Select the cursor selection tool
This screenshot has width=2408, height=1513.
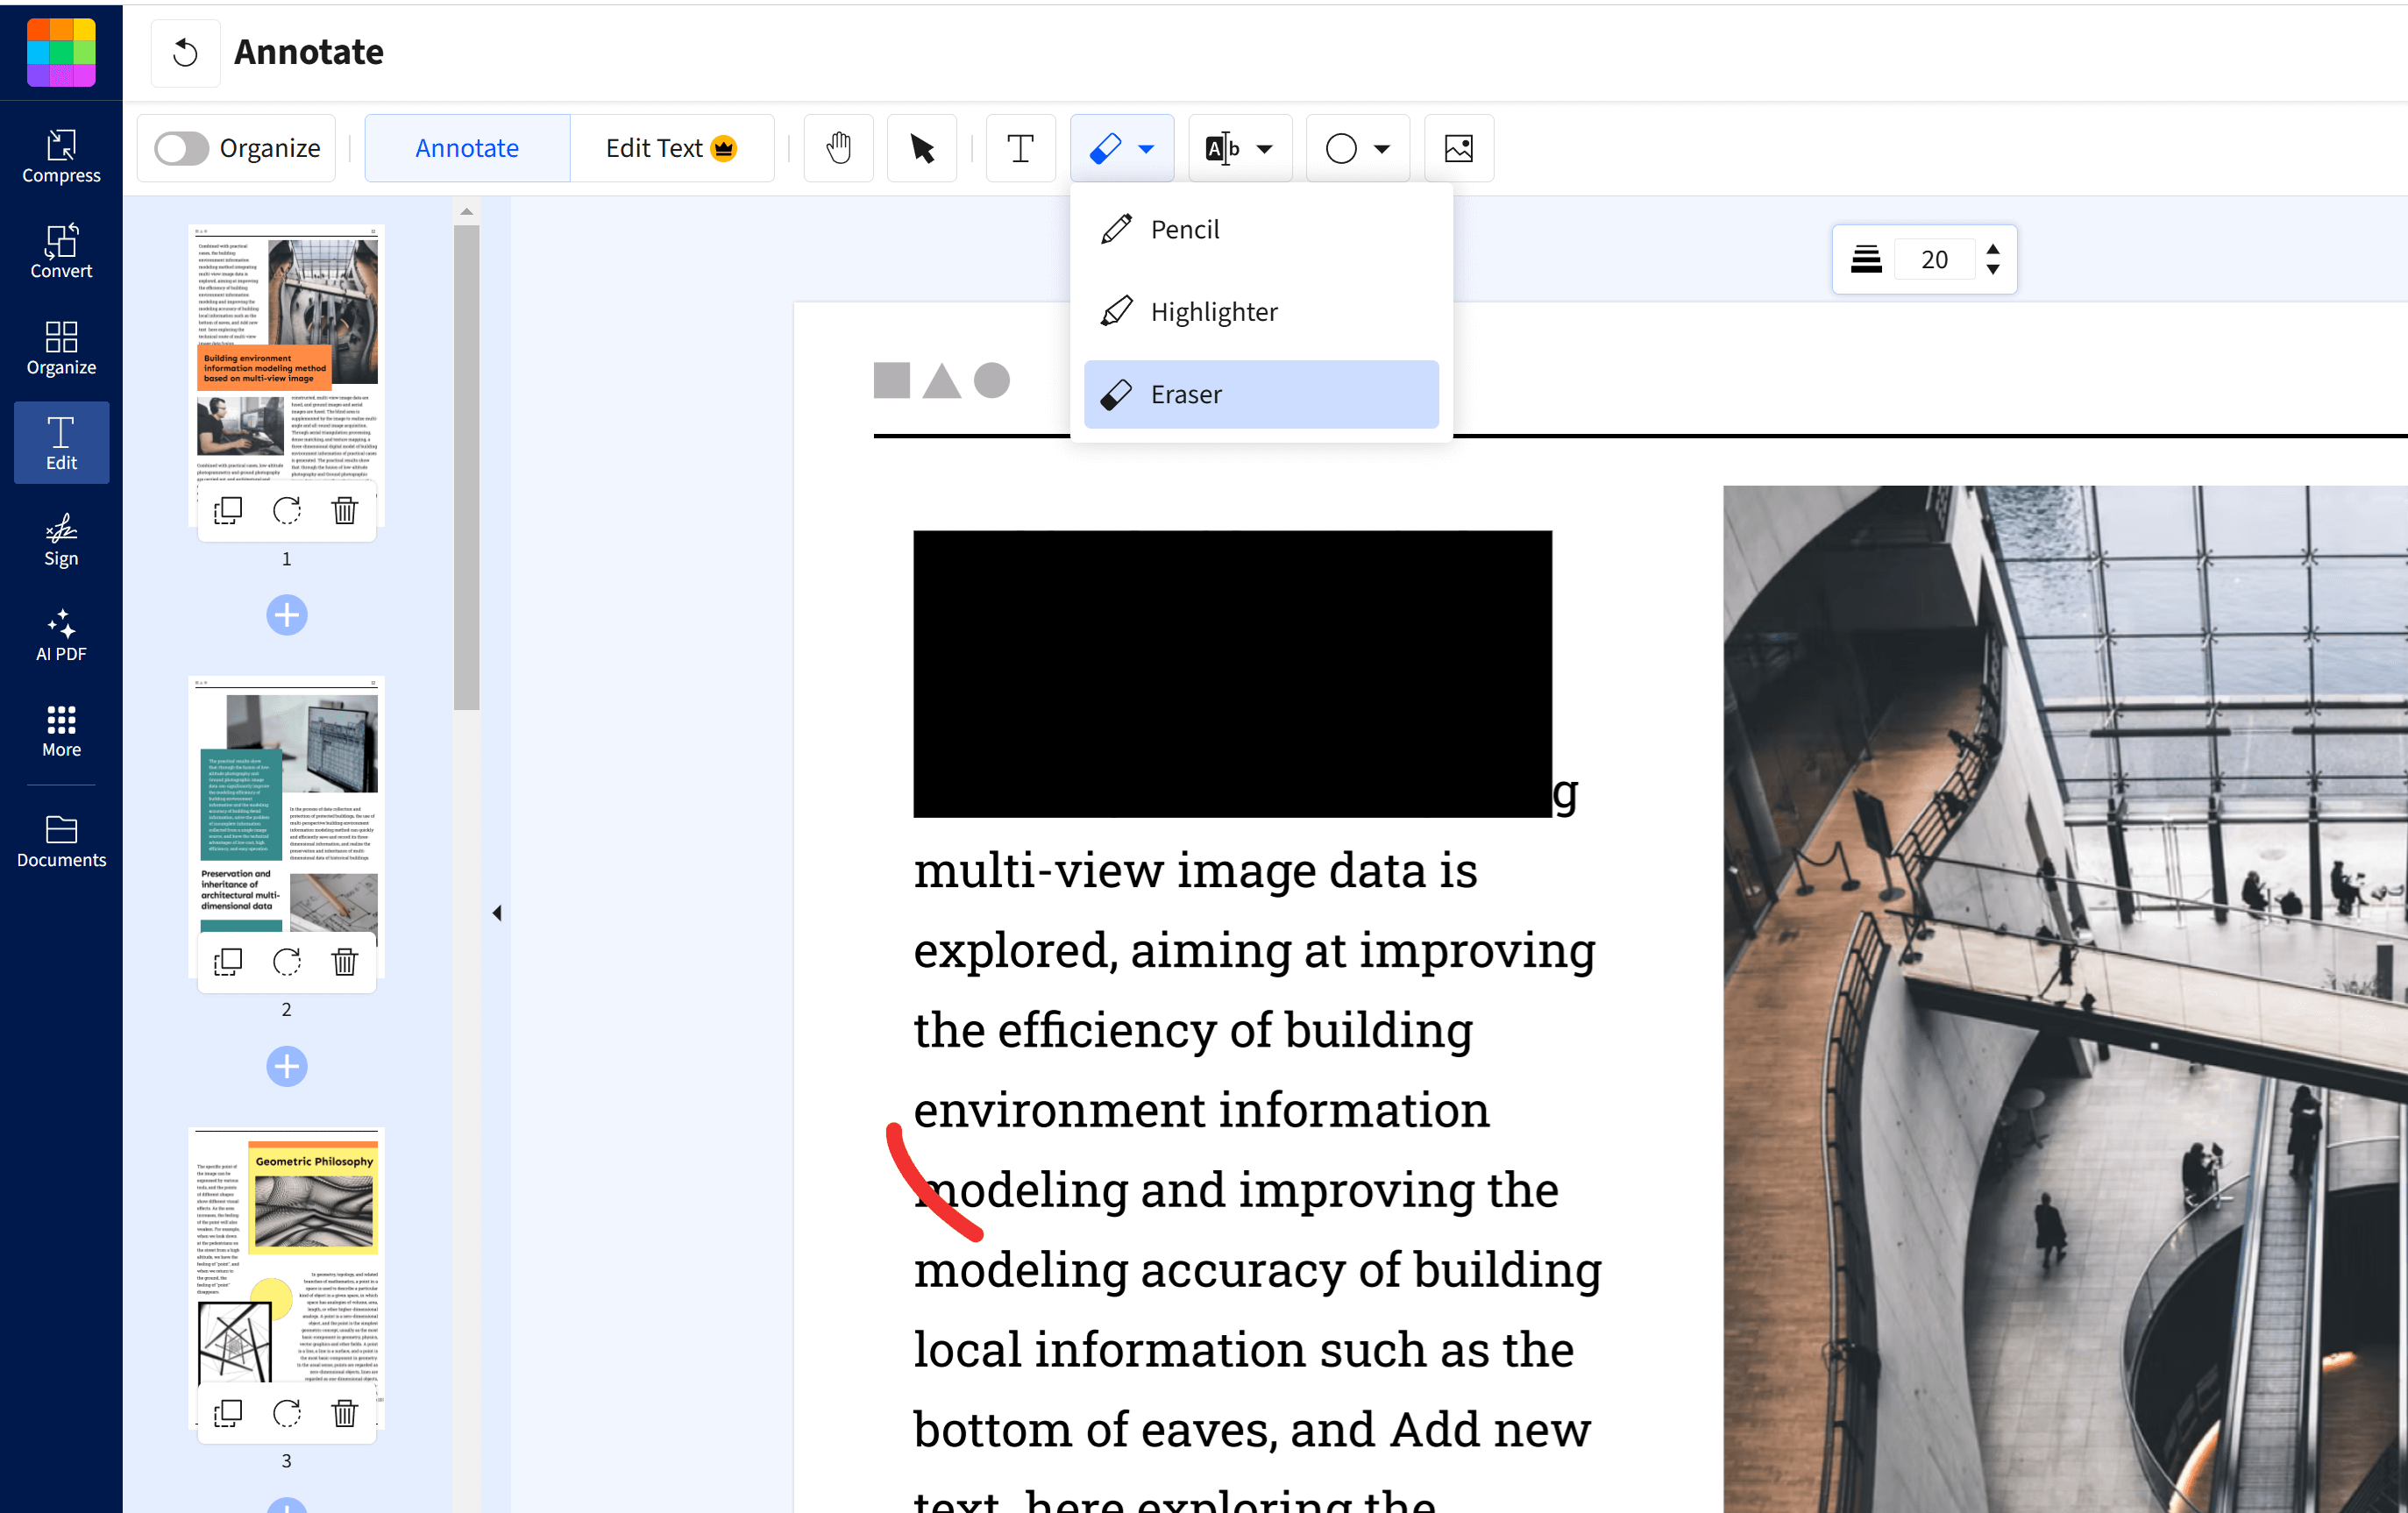[921, 148]
